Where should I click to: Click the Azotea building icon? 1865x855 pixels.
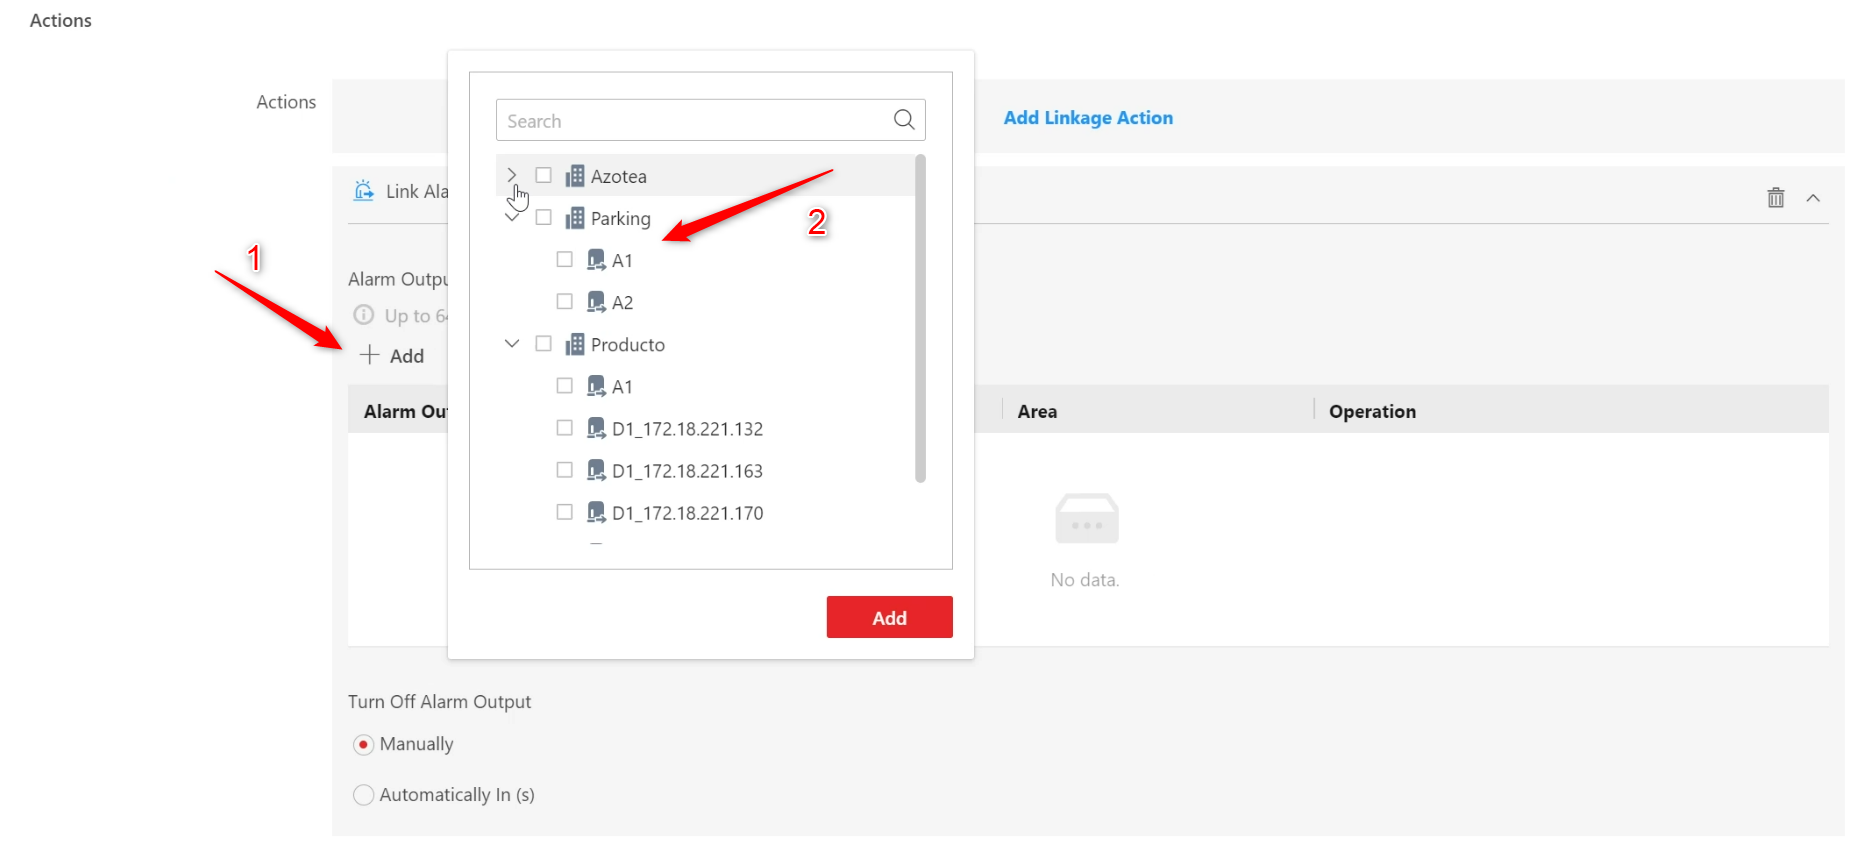coord(575,176)
